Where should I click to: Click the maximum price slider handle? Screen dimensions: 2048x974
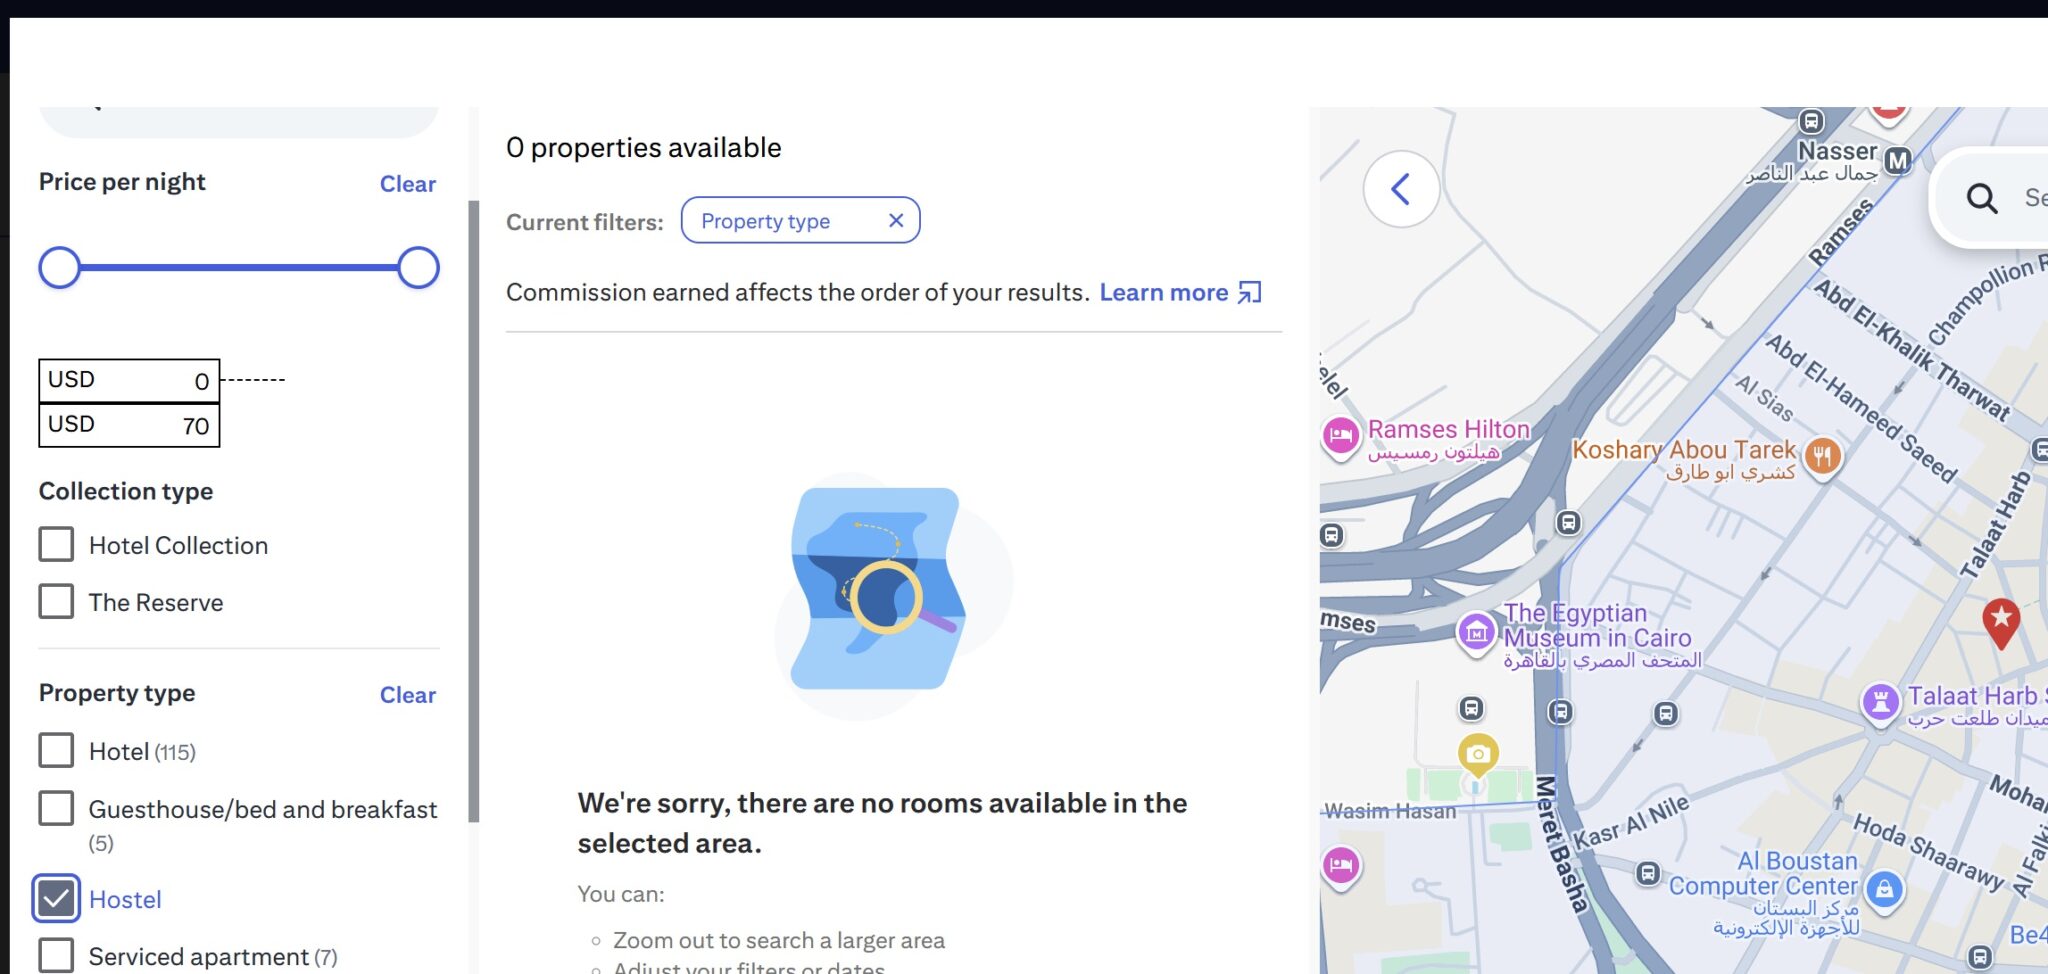click(418, 268)
